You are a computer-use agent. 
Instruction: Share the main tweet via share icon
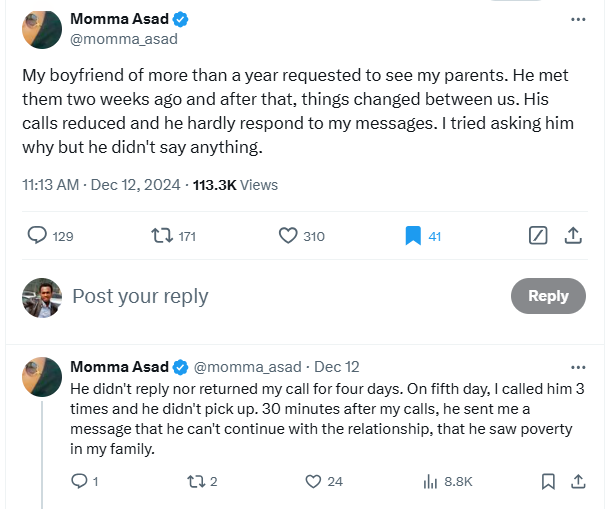point(574,236)
